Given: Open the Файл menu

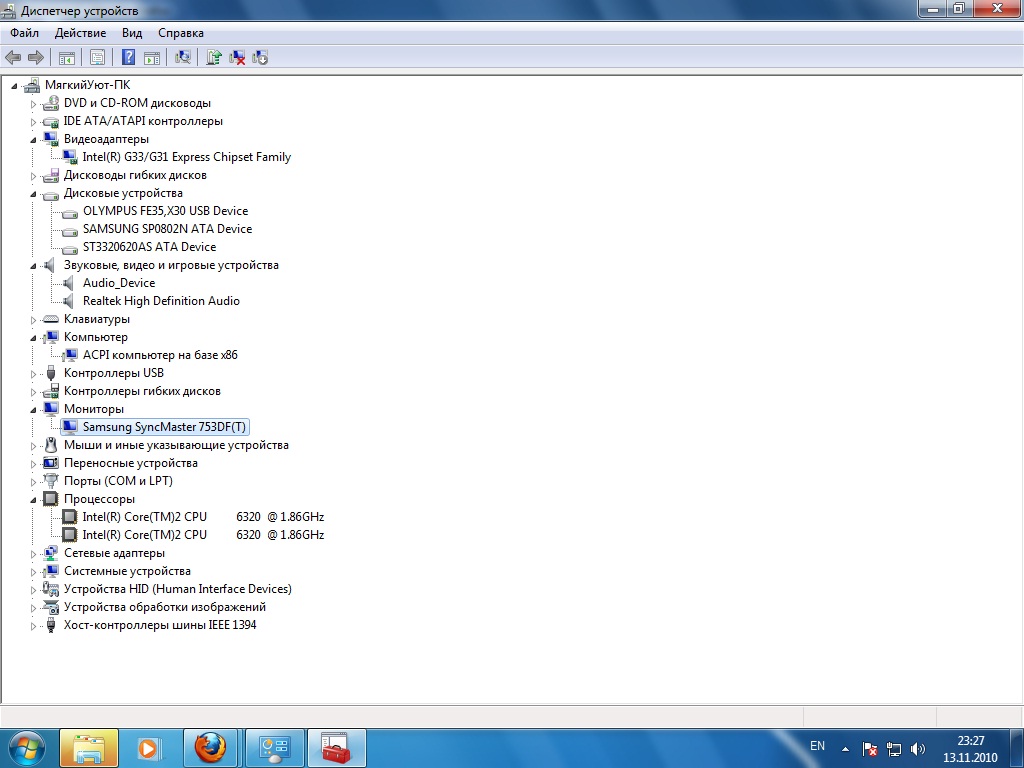Looking at the screenshot, I should [x=25, y=33].
